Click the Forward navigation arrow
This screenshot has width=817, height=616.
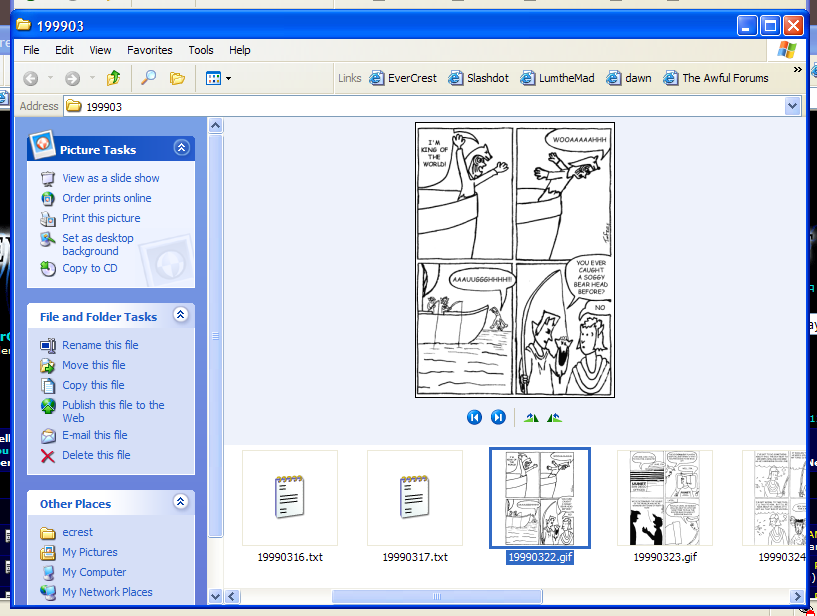(72, 79)
